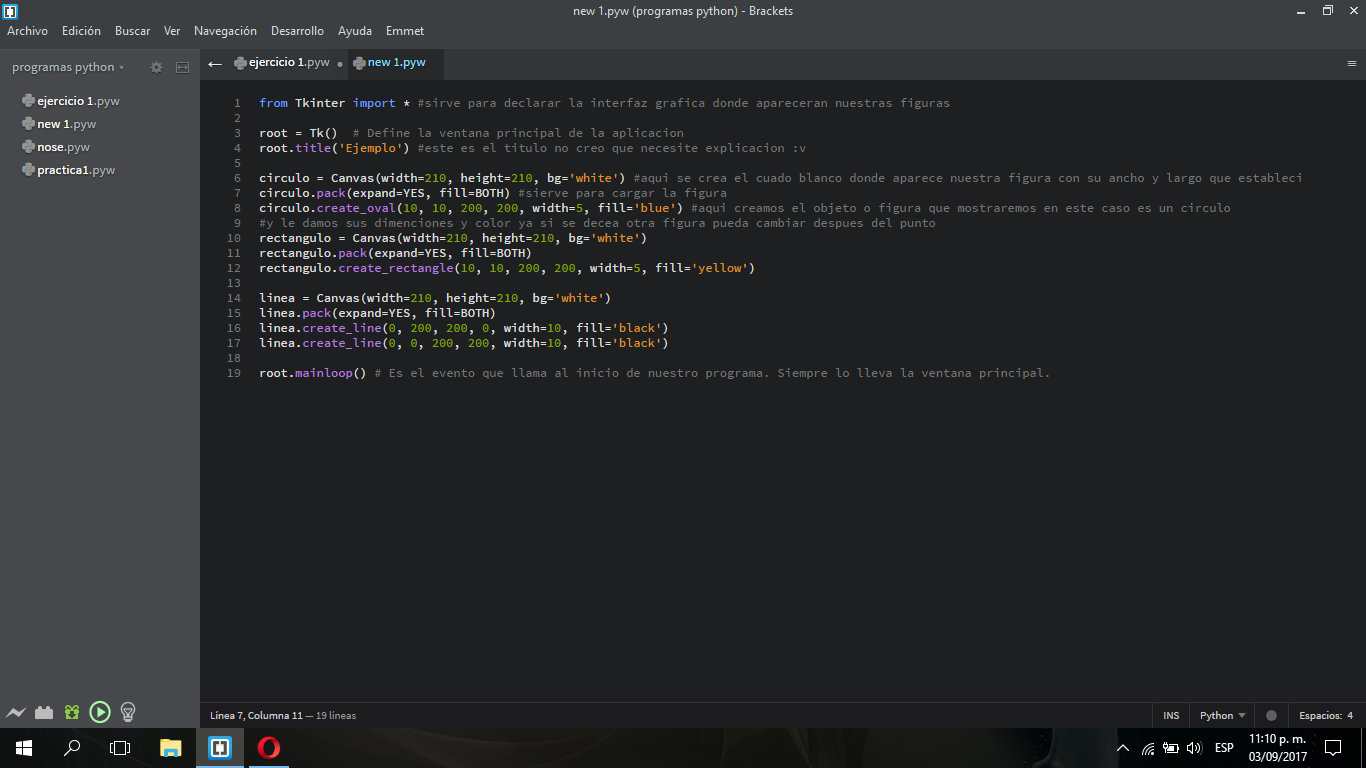The width and height of the screenshot is (1366, 768).
Task: Launch Live Preview with the lightning icon
Action: coord(17,712)
